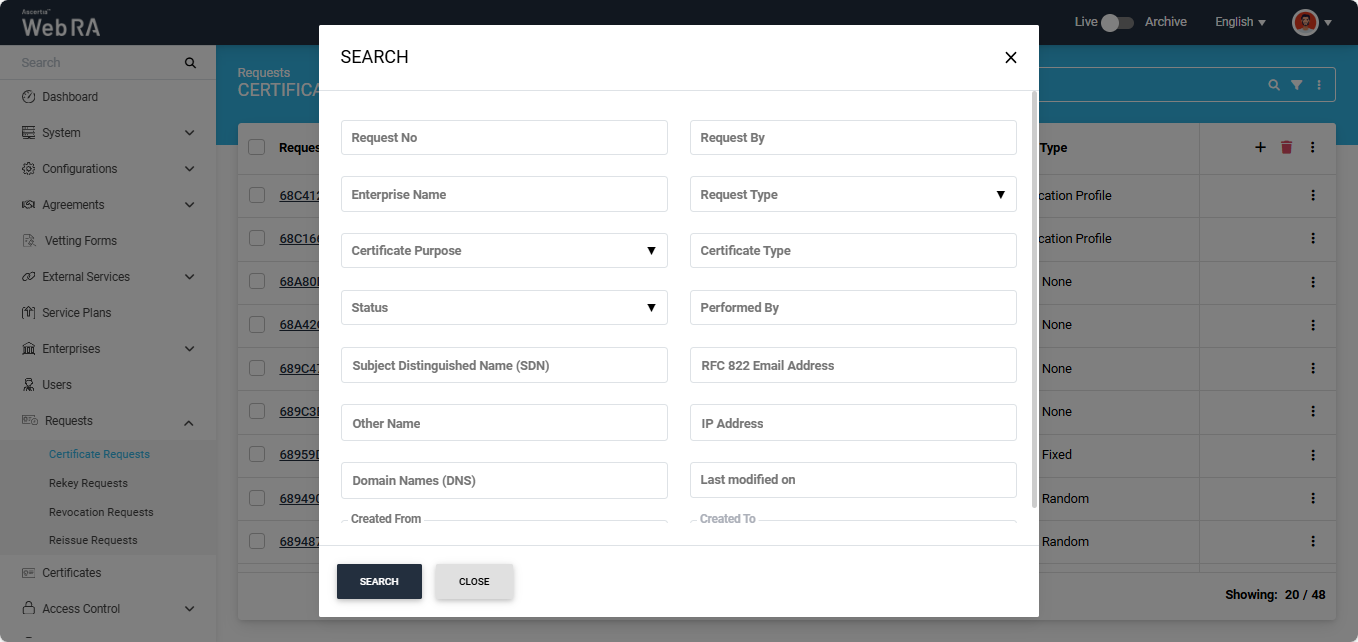The height and width of the screenshot is (642, 1358).
Task: Click the dialog vertical scrollbar
Action: (x=1034, y=300)
